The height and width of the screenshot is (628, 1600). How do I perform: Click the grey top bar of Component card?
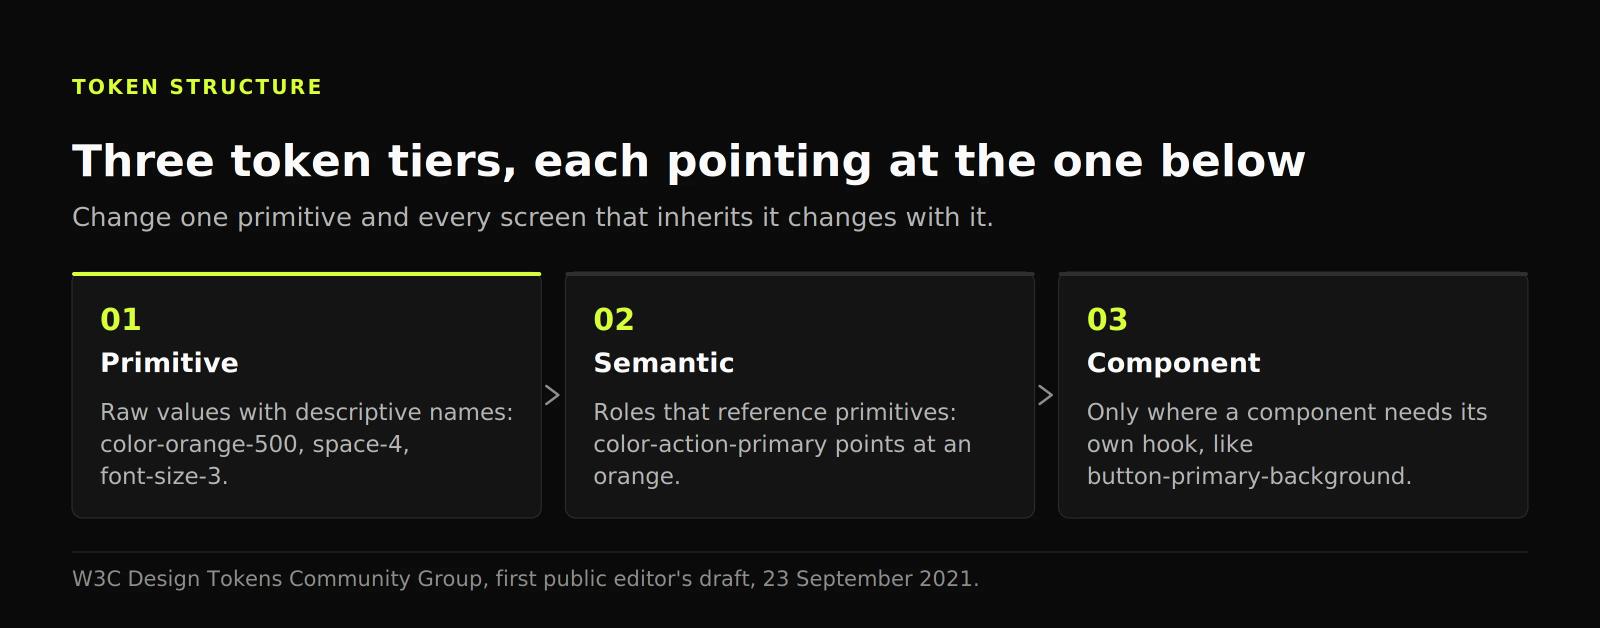(1293, 274)
